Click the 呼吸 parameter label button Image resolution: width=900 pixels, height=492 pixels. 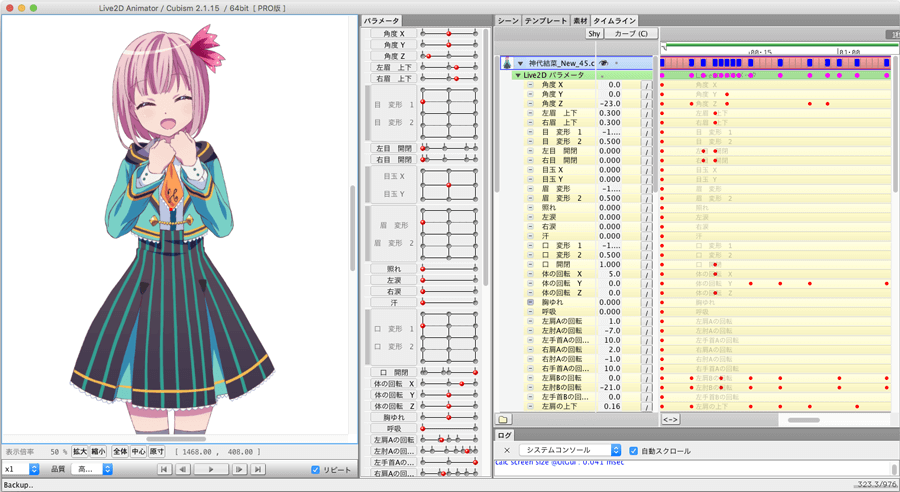(394, 428)
